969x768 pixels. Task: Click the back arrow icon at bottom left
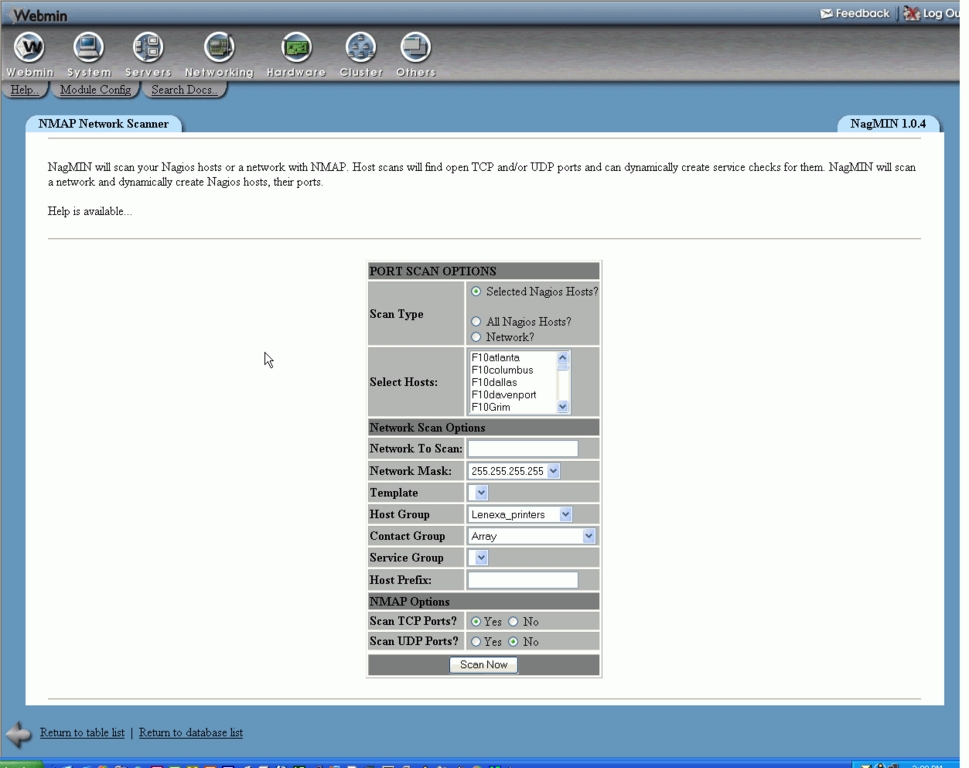18,734
